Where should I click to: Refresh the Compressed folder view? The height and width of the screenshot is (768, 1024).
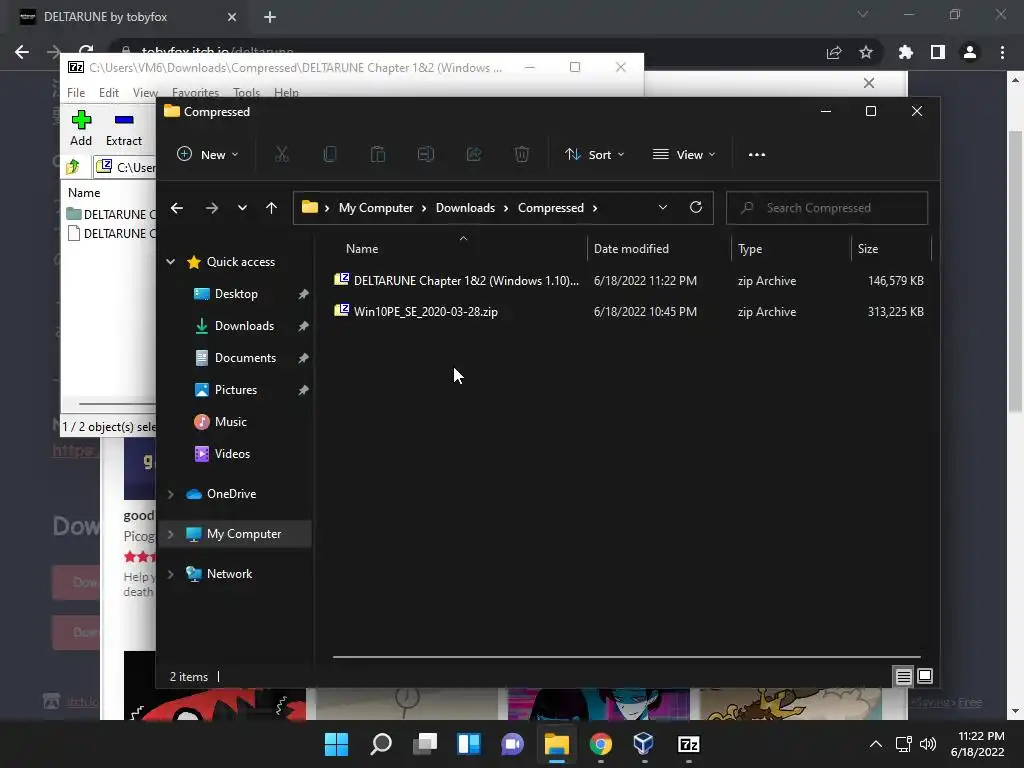pyautogui.click(x=696, y=208)
